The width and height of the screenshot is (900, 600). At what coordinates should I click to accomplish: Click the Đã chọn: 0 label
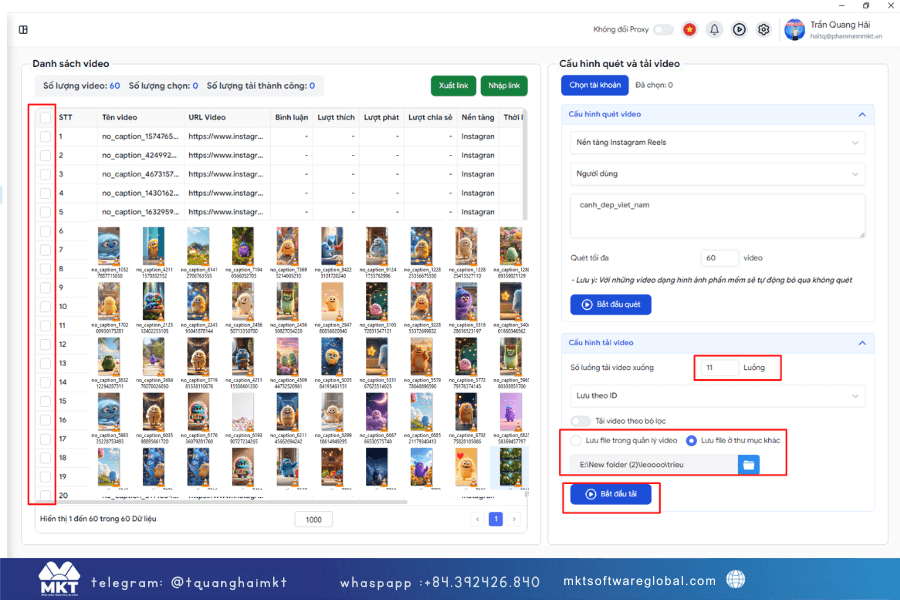click(x=654, y=85)
